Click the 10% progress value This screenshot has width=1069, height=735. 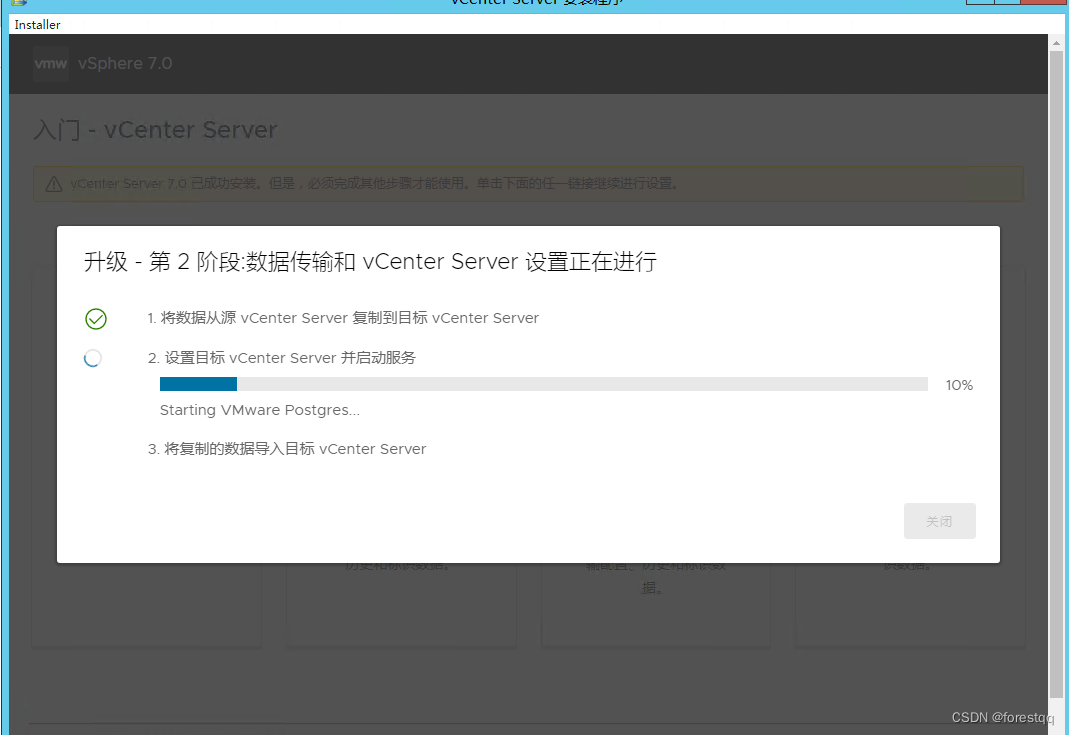coord(959,385)
